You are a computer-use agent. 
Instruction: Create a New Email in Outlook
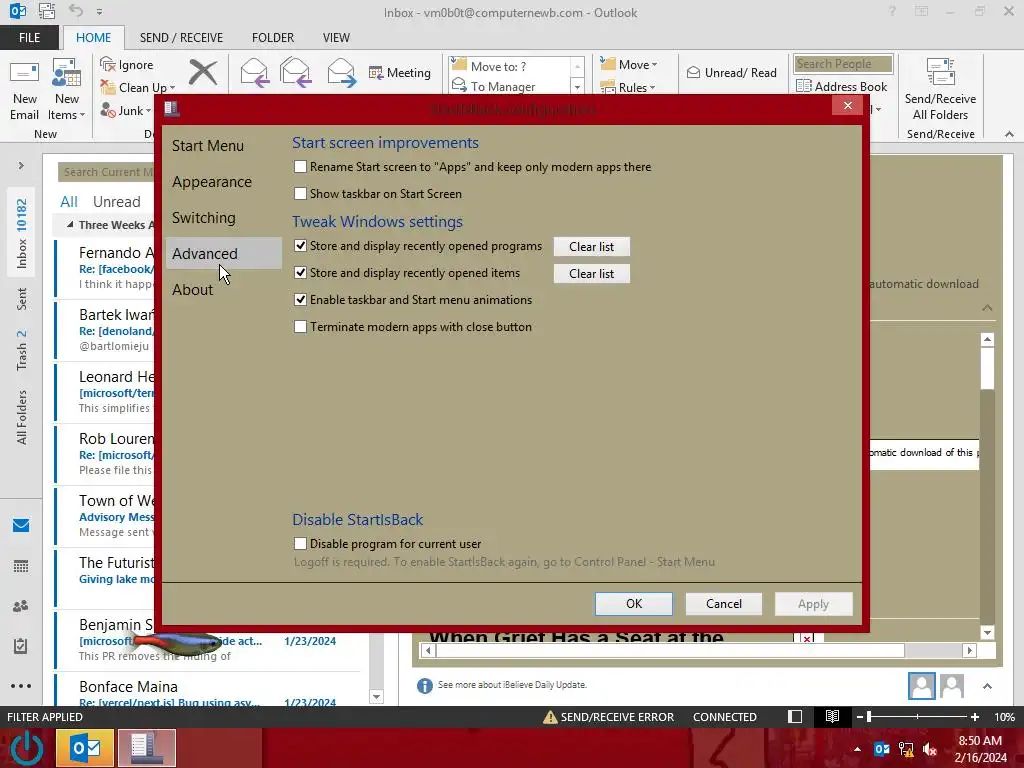point(25,90)
